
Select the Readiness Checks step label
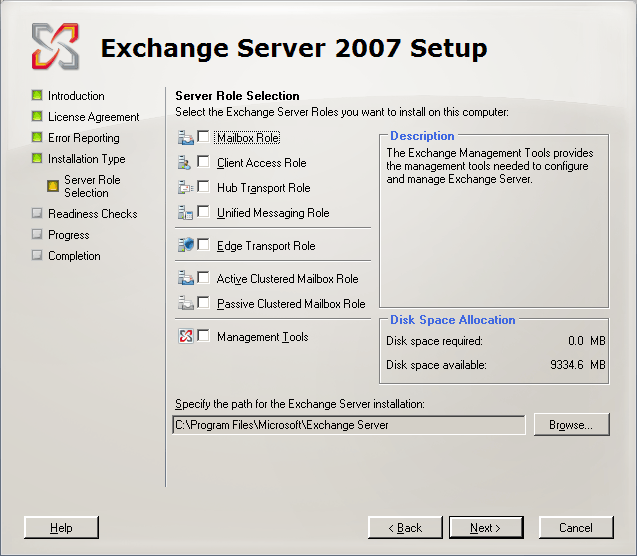click(93, 214)
